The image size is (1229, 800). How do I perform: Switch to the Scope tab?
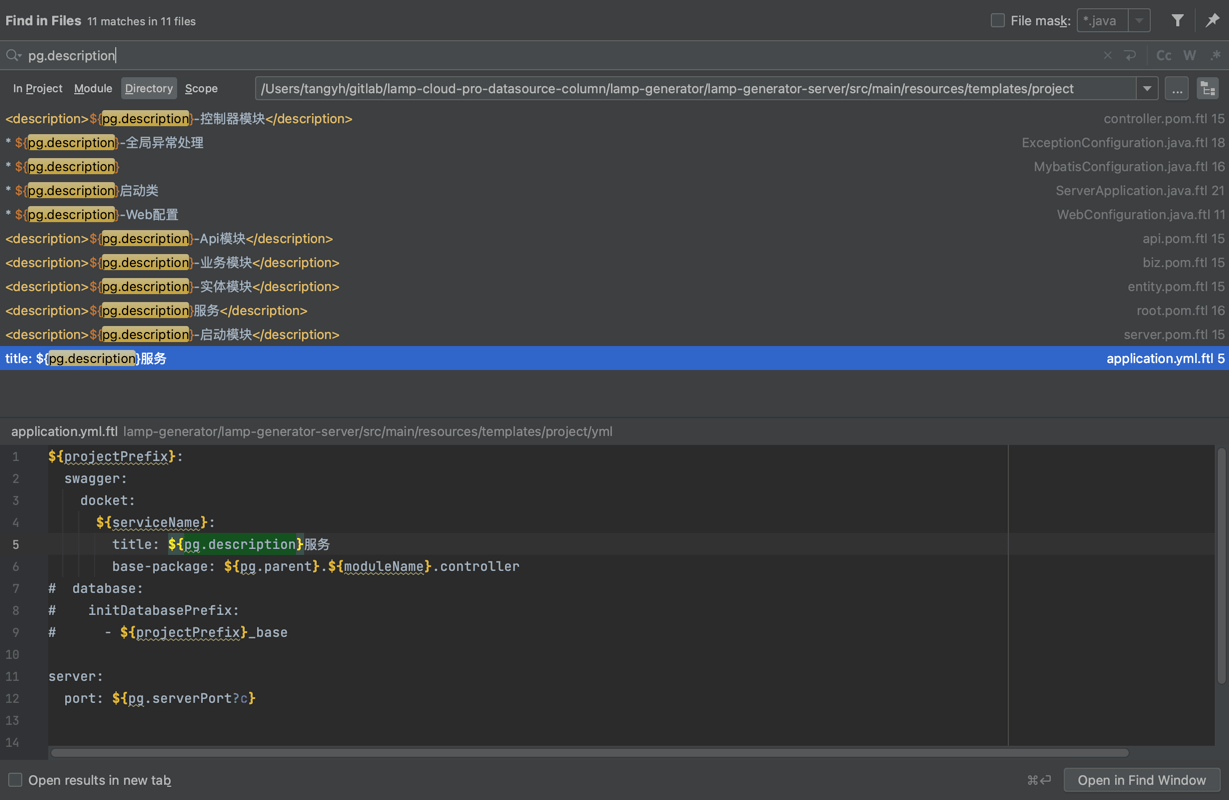point(201,89)
